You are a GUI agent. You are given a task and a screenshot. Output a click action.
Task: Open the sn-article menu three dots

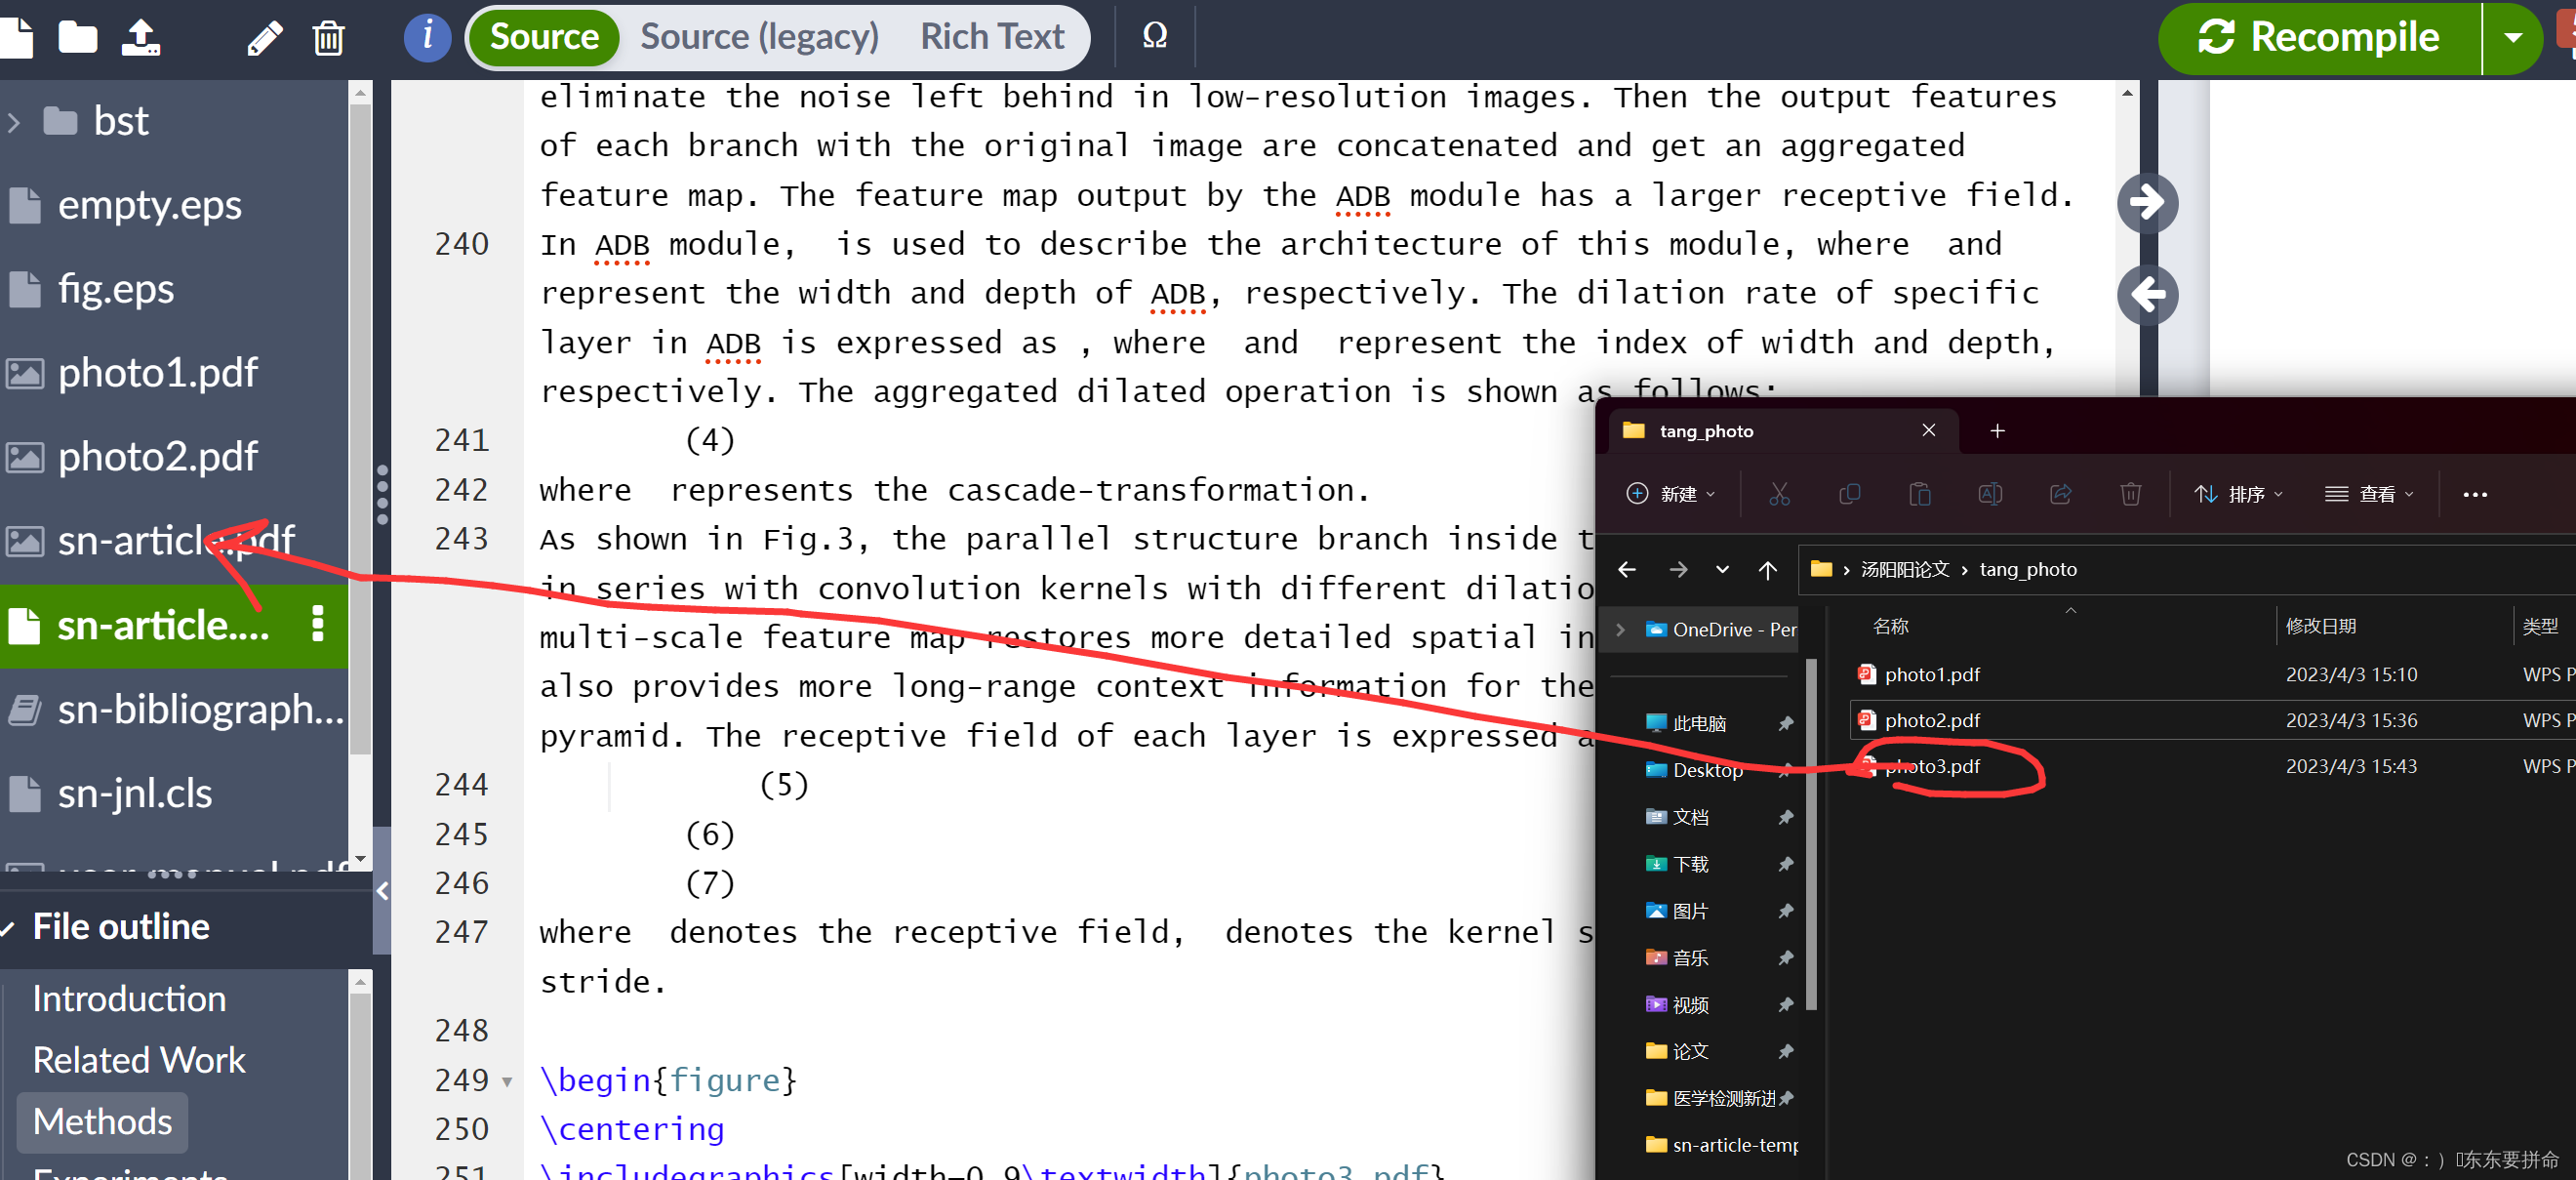coord(318,624)
